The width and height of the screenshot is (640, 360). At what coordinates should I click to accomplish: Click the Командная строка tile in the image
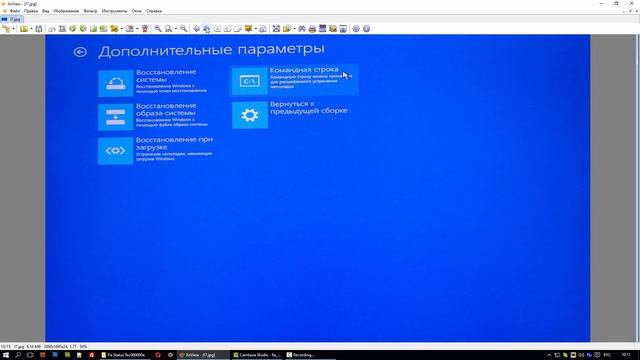(295, 80)
